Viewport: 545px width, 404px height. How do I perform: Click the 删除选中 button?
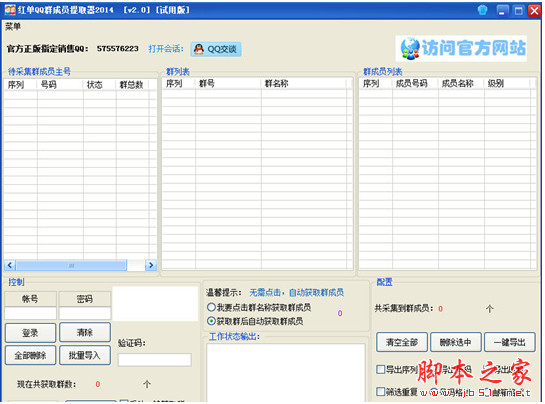coord(456,342)
